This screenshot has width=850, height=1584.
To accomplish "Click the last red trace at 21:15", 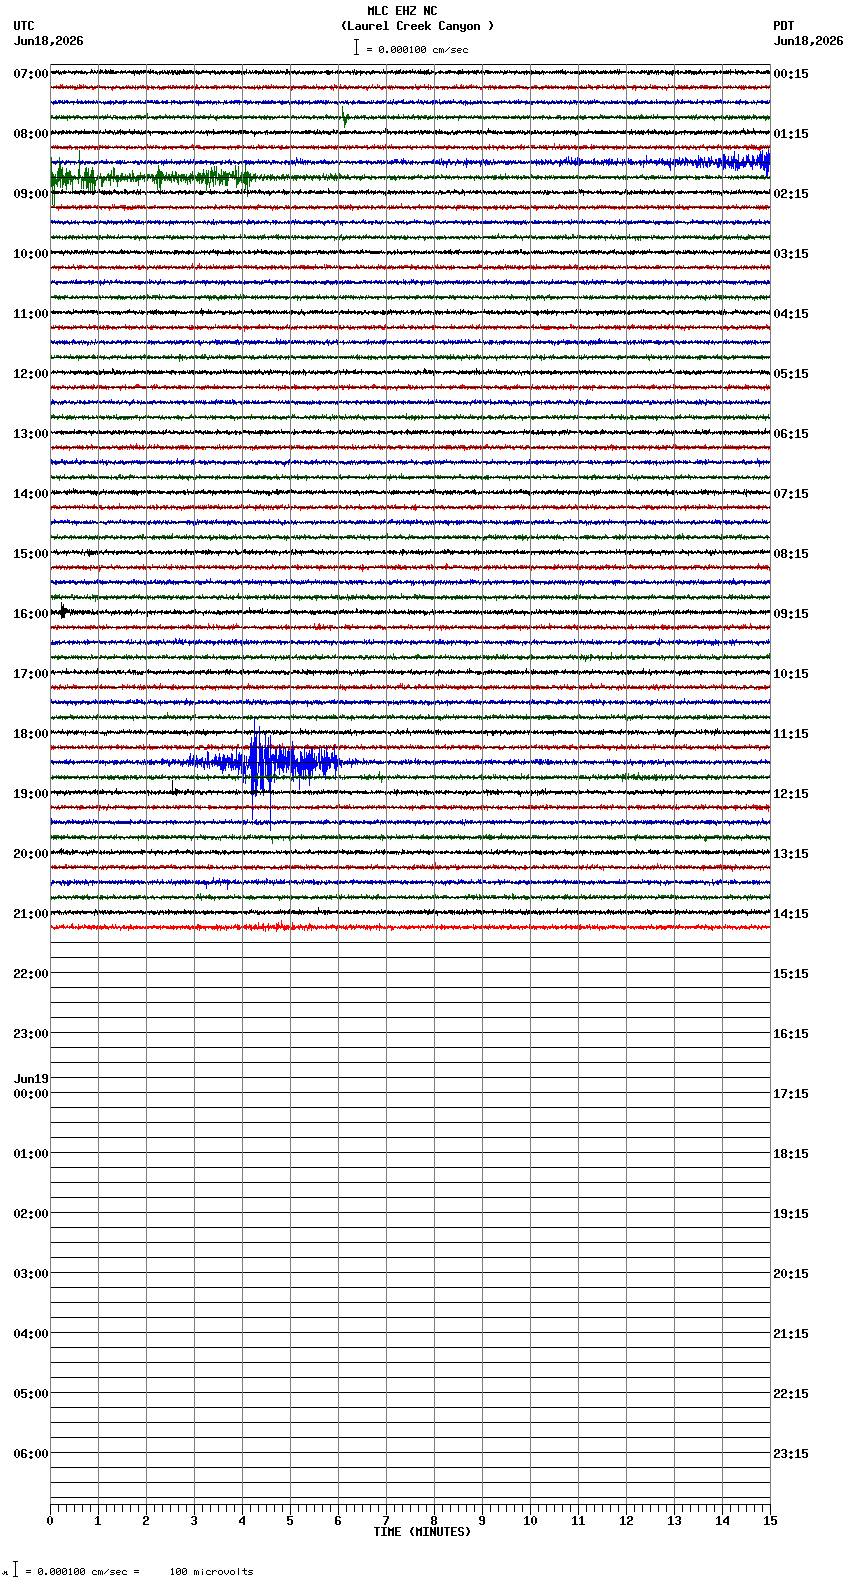I will (410, 928).
